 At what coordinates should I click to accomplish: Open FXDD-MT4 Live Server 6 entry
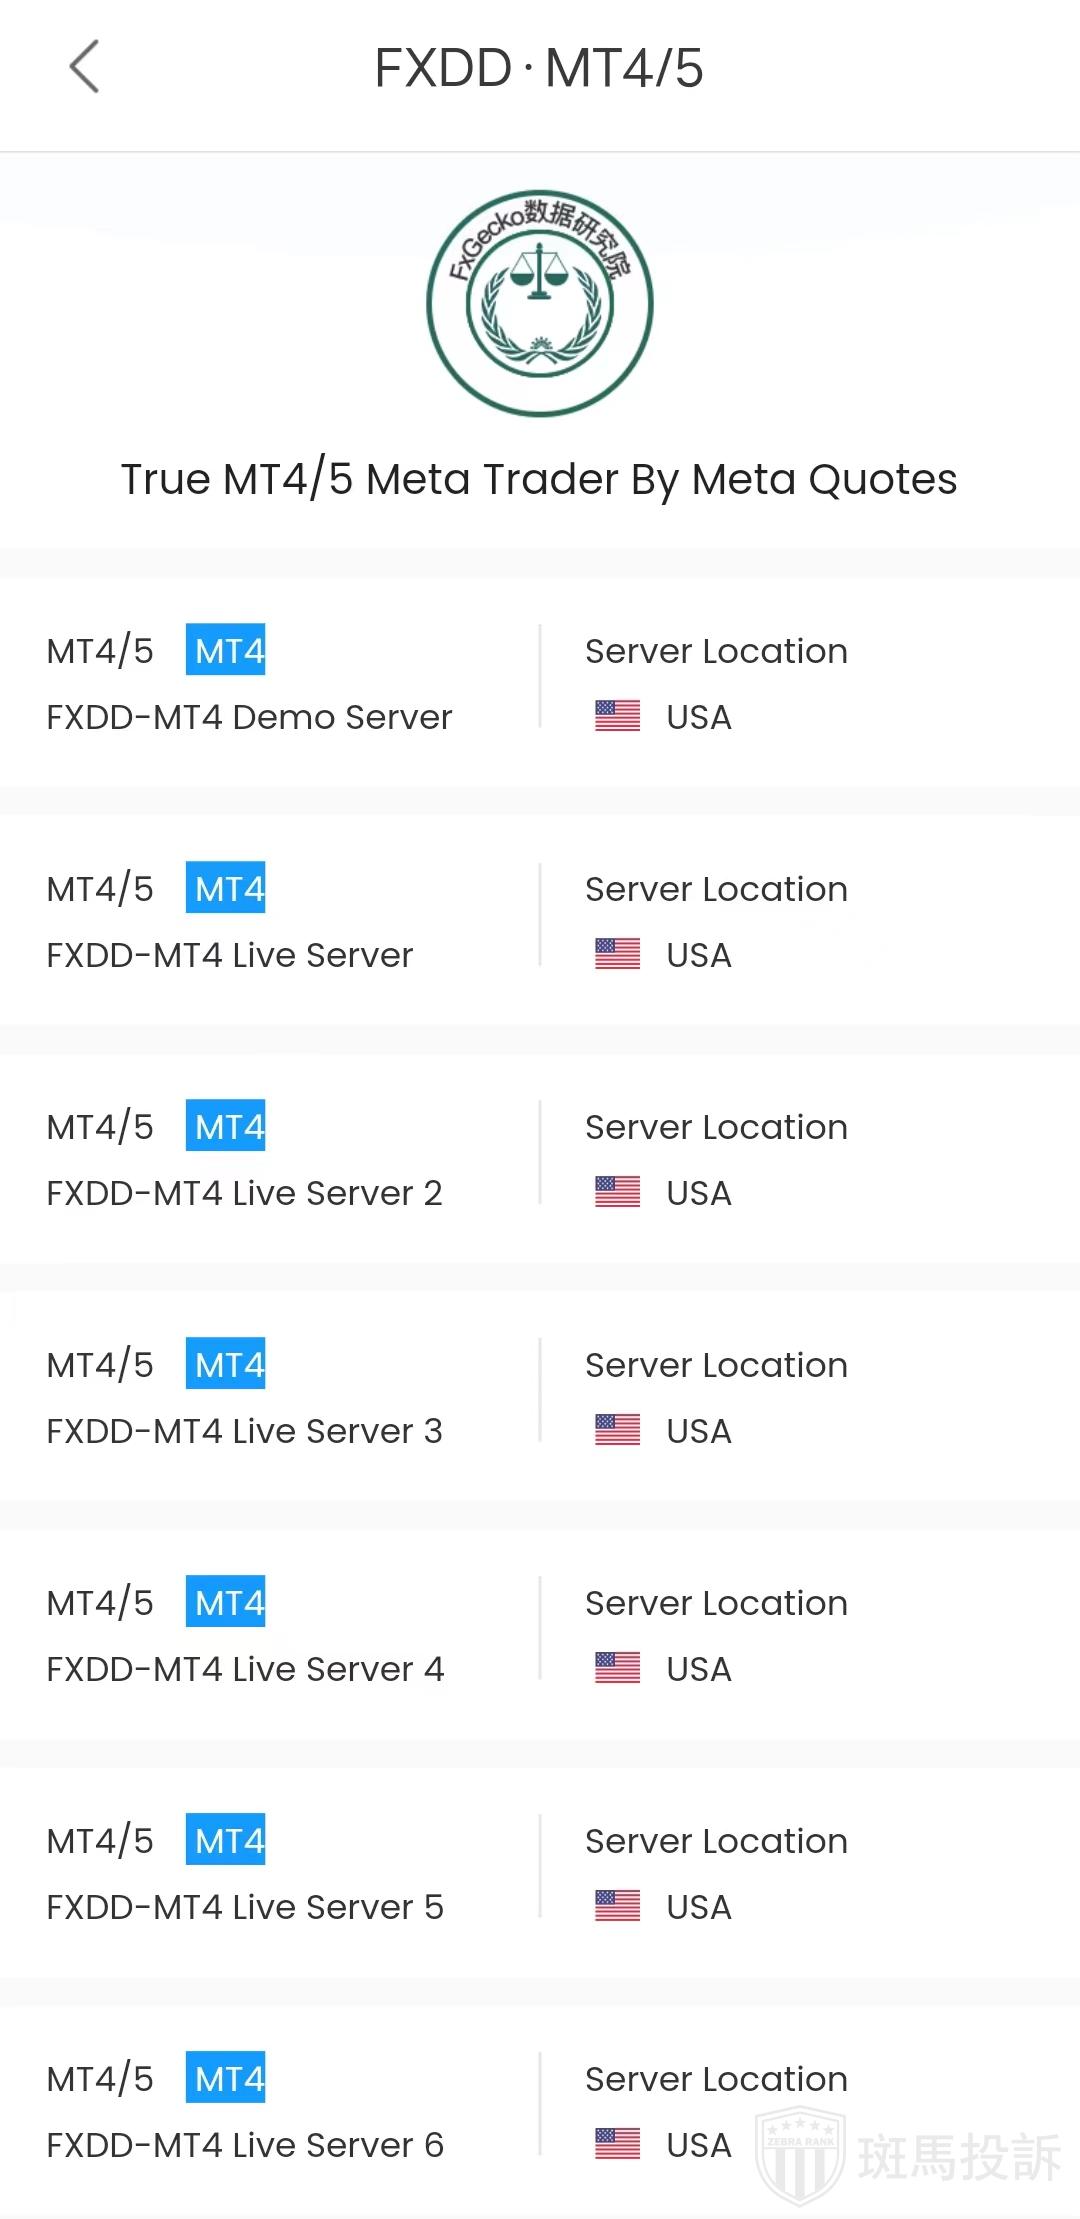click(245, 2145)
